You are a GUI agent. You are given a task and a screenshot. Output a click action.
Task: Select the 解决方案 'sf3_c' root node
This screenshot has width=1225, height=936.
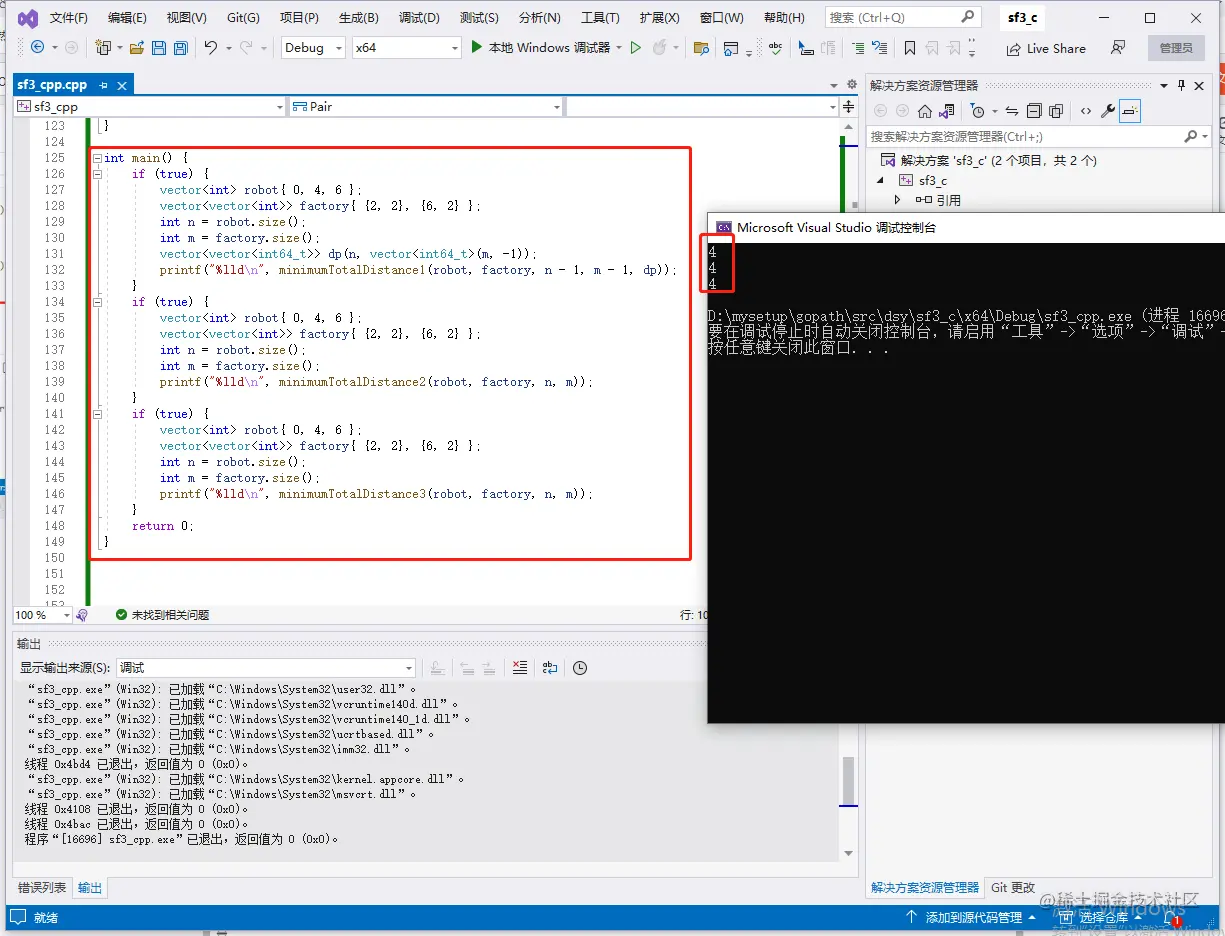coord(997,160)
